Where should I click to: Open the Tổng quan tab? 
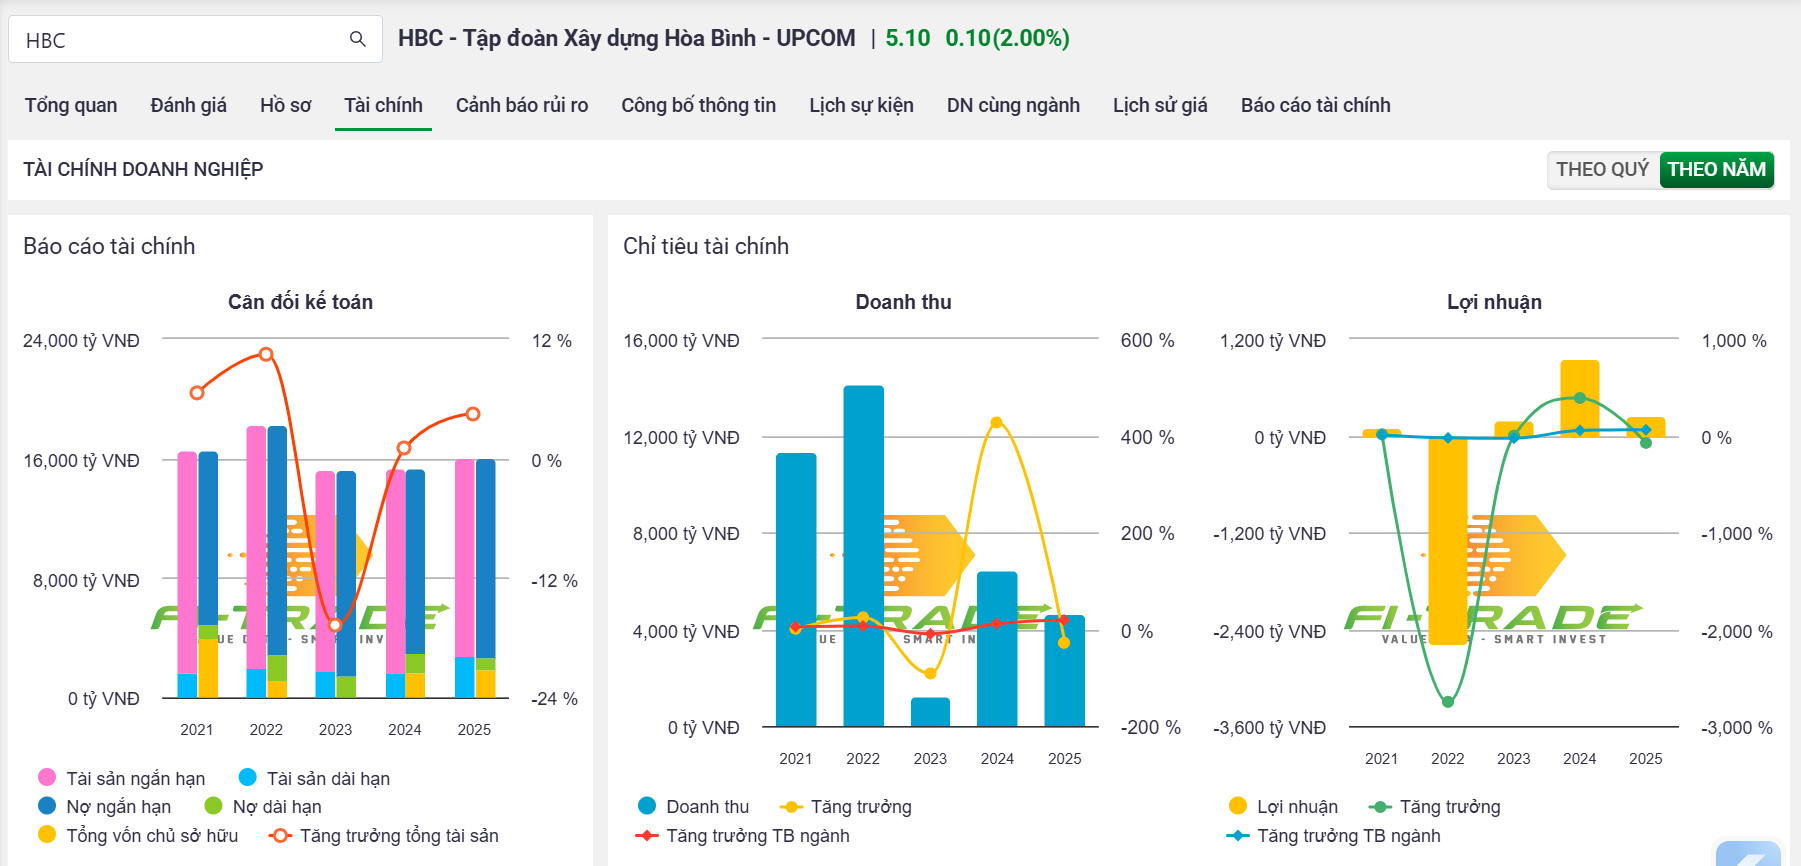pyautogui.click(x=71, y=105)
